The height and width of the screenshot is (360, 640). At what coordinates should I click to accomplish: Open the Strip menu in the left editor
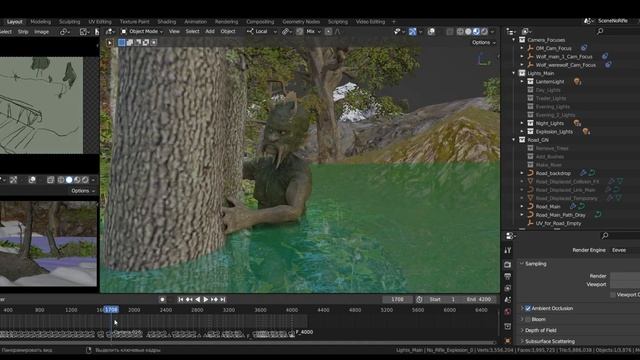pyautogui.click(x=23, y=31)
